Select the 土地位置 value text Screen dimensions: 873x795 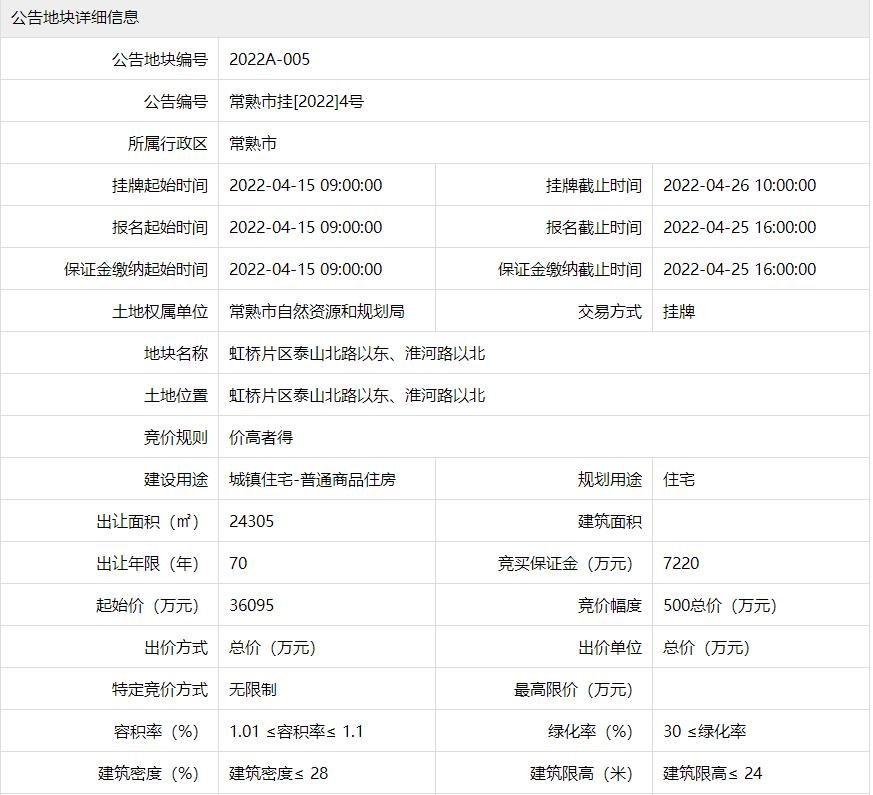pos(357,396)
